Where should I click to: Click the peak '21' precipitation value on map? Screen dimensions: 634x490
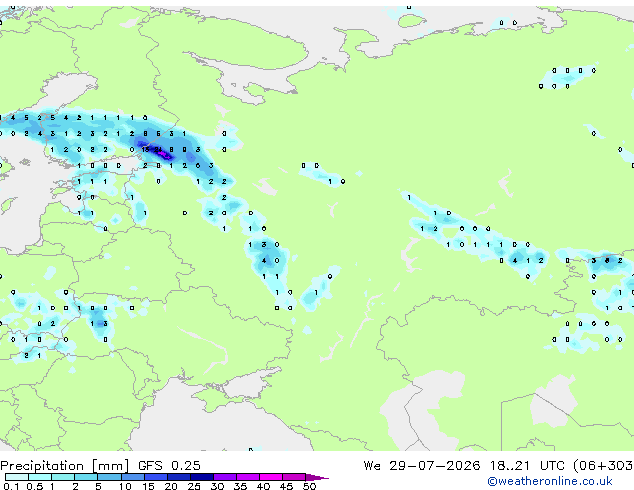click(x=158, y=150)
